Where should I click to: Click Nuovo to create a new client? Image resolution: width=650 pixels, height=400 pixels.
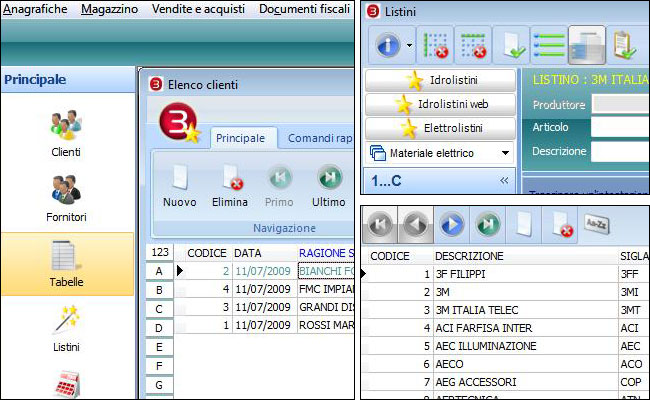tap(179, 185)
